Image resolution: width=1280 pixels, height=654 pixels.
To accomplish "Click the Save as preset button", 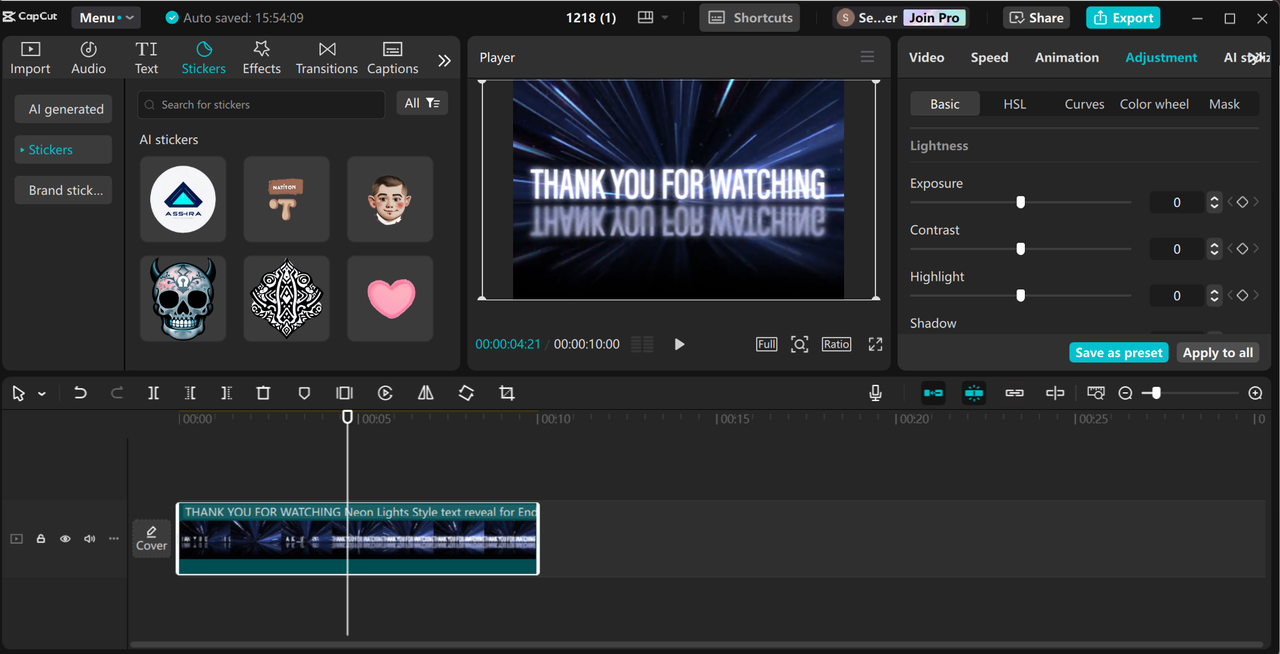I will tap(1118, 353).
